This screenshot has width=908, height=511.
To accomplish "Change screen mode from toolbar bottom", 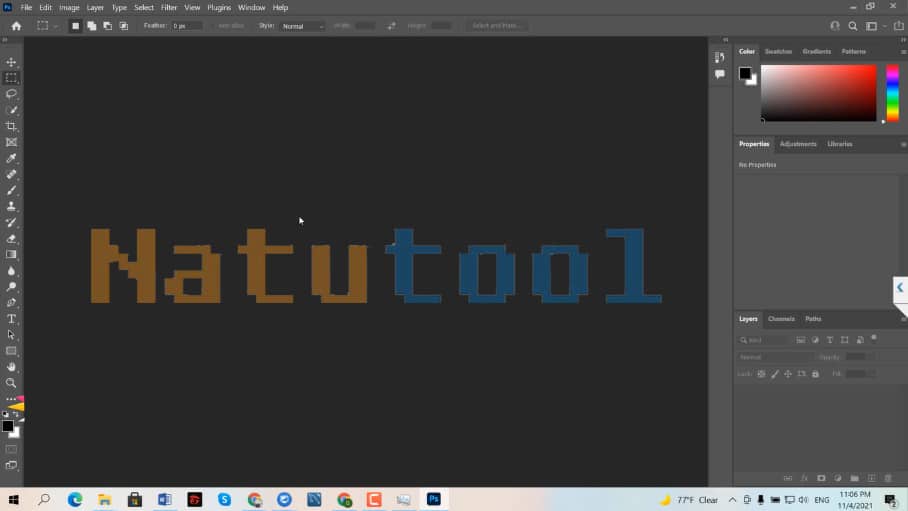I will pyautogui.click(x=11, y=465).
